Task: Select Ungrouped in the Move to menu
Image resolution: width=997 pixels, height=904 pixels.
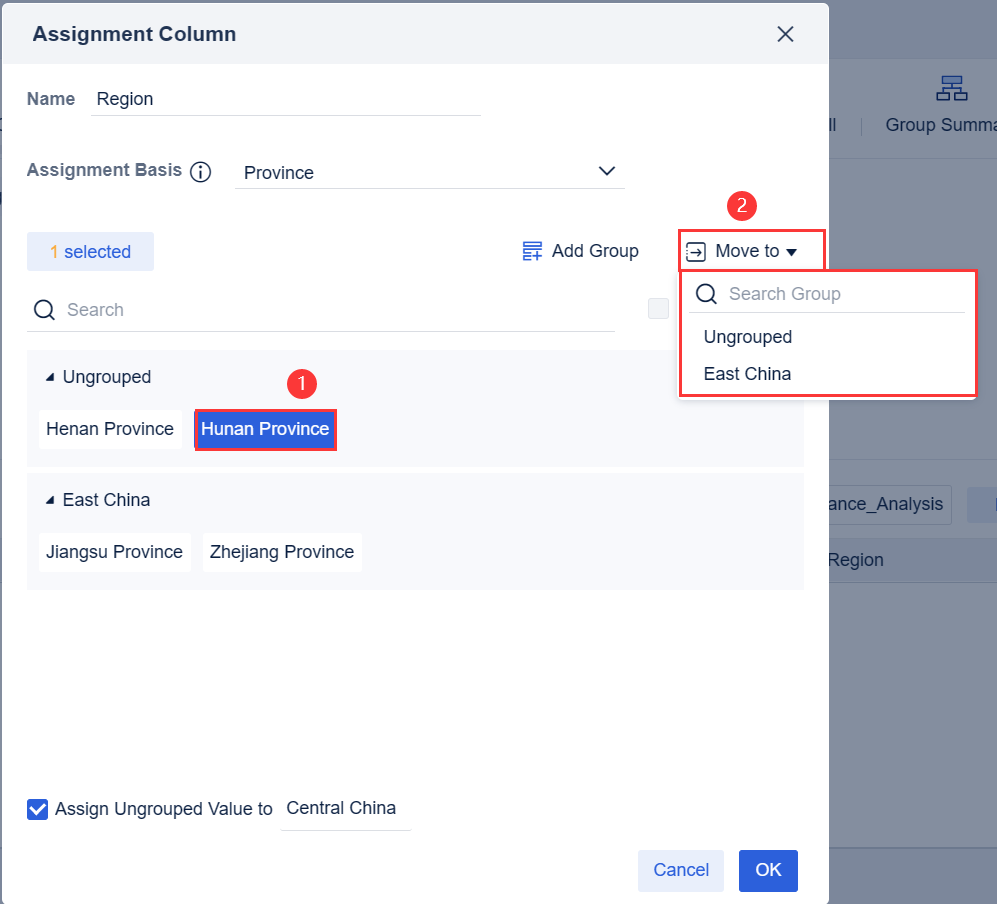Action: [747, 337]
